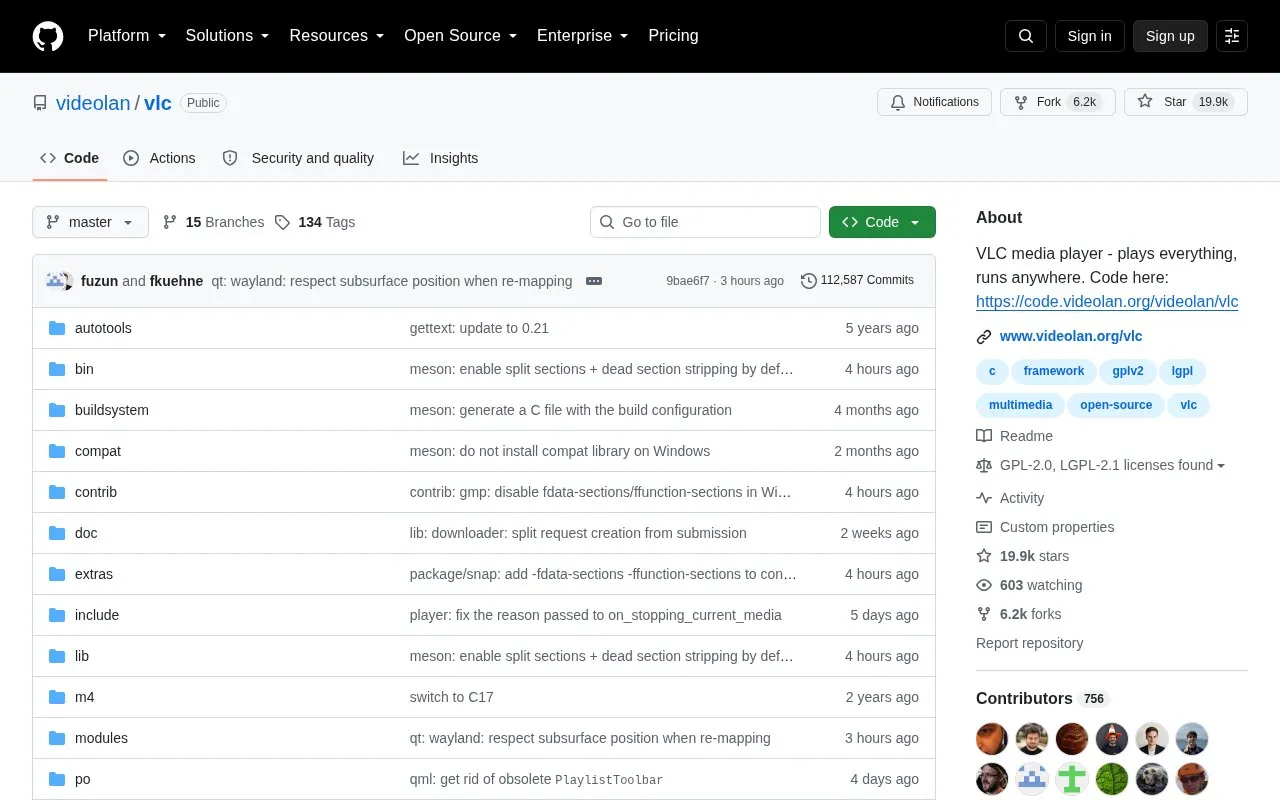Click the compat folder icon
1280x800 pixels.
(x=57, y=451)
